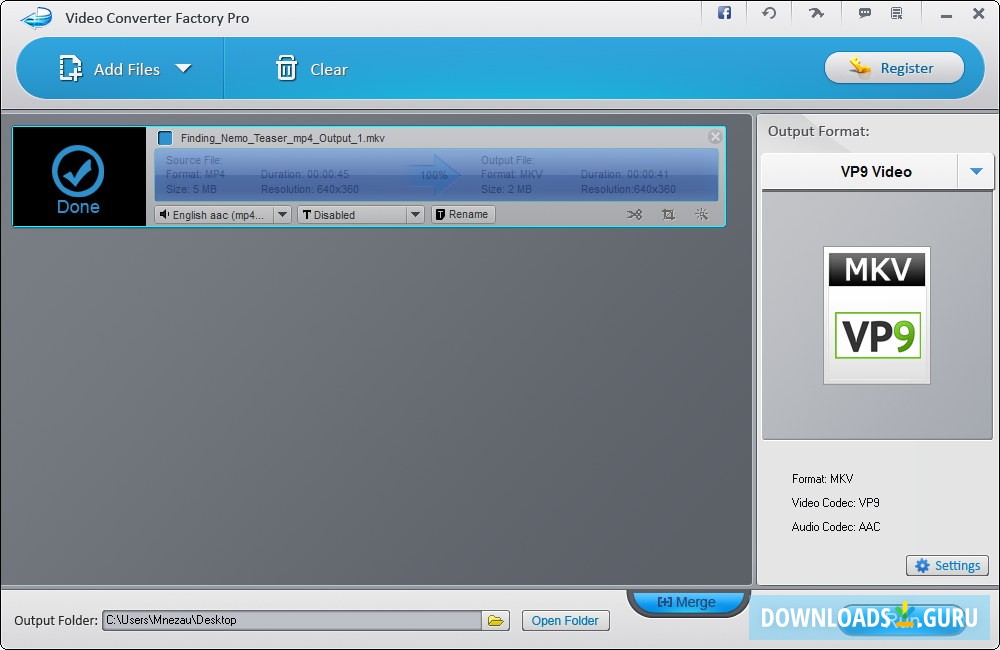The height and width of the screenshot is (650, 1000).
Task: Share via the Facebook icon
Action: [x=723, y=14]
